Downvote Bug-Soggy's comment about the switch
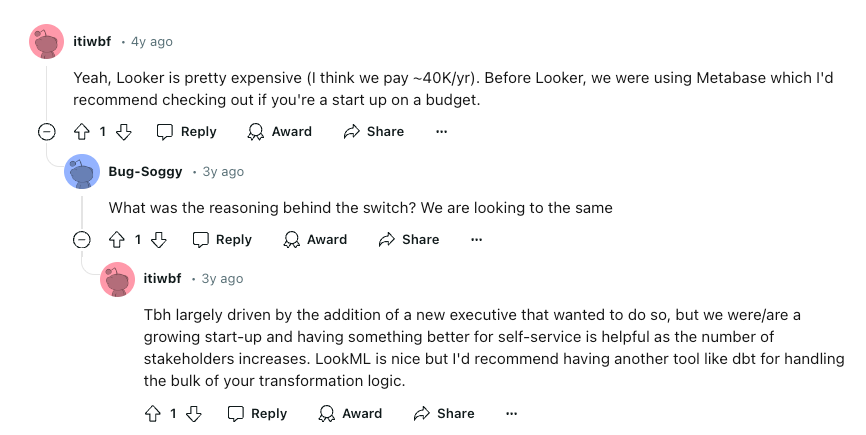This screenshot has height=435, width=866. (159, 239)
